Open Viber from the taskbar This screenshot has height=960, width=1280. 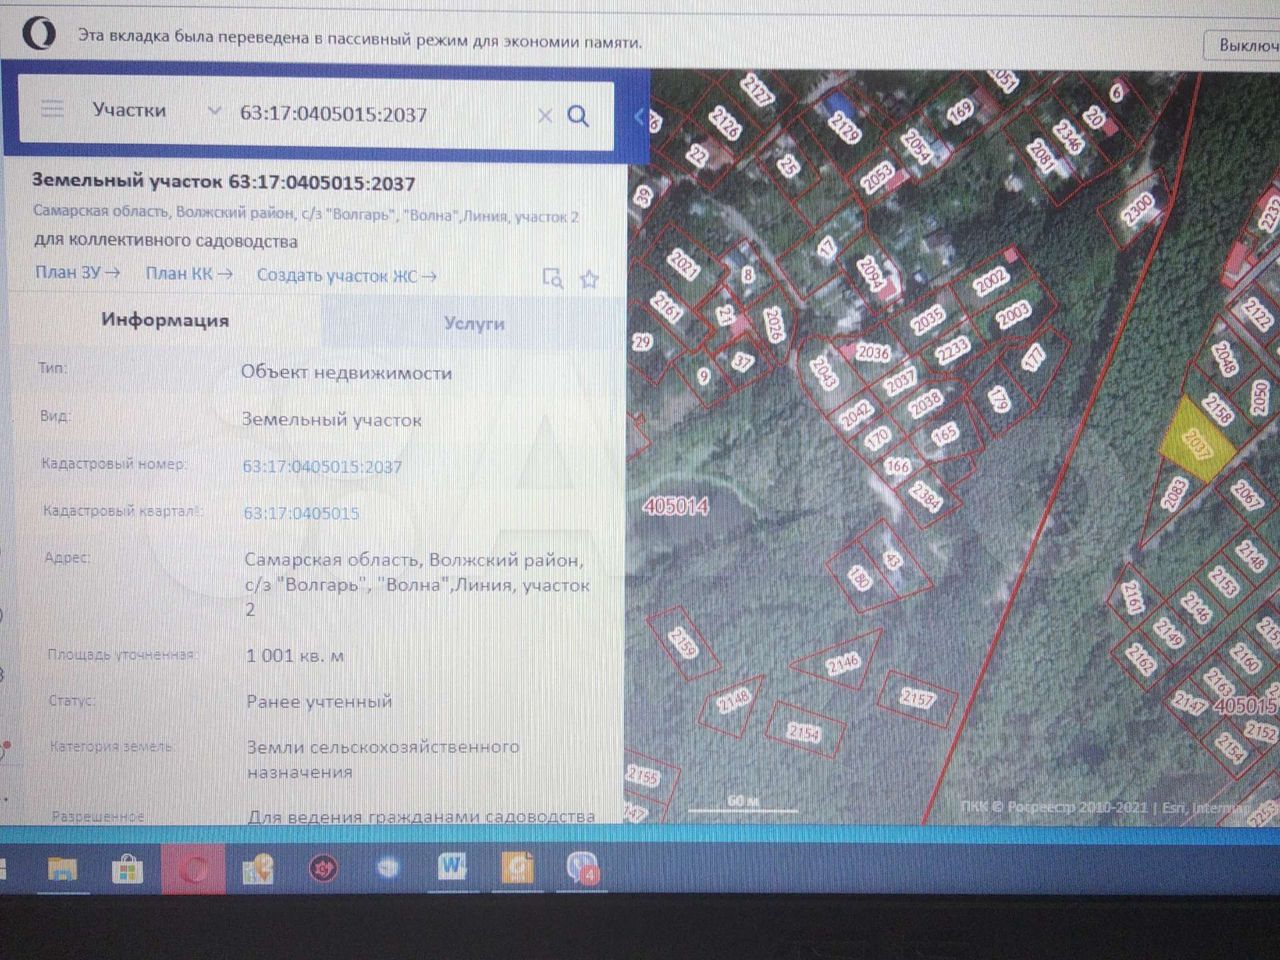click(x=582, y=868)
